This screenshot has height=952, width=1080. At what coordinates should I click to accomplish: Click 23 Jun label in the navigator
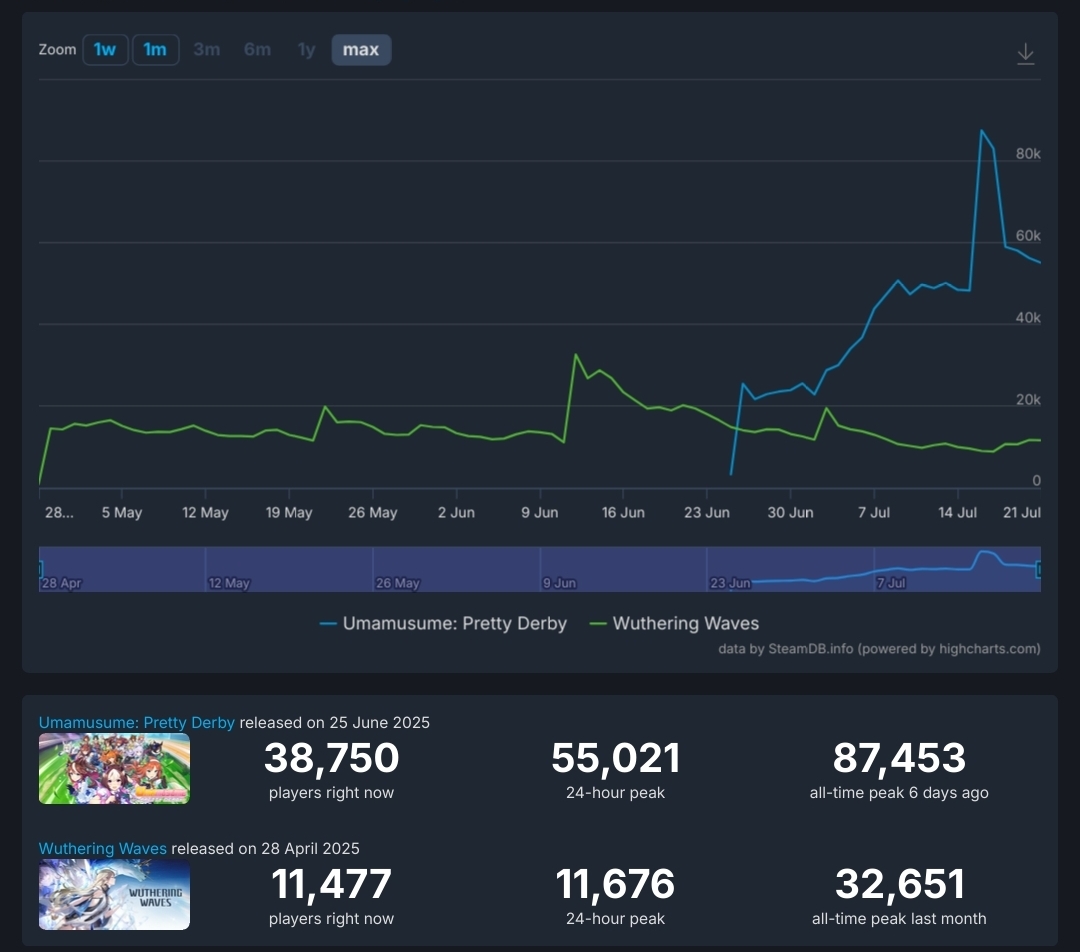[x=730, y=583]
